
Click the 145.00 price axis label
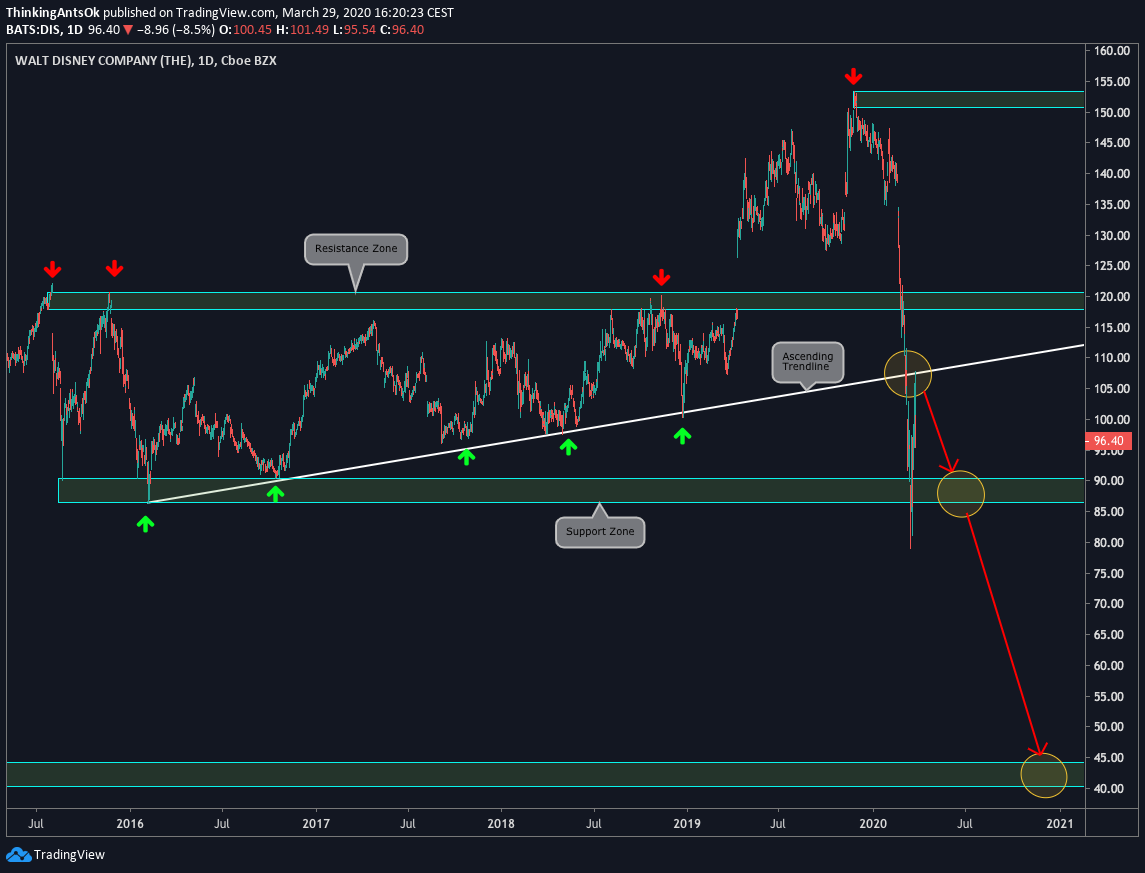(1112, 143)
